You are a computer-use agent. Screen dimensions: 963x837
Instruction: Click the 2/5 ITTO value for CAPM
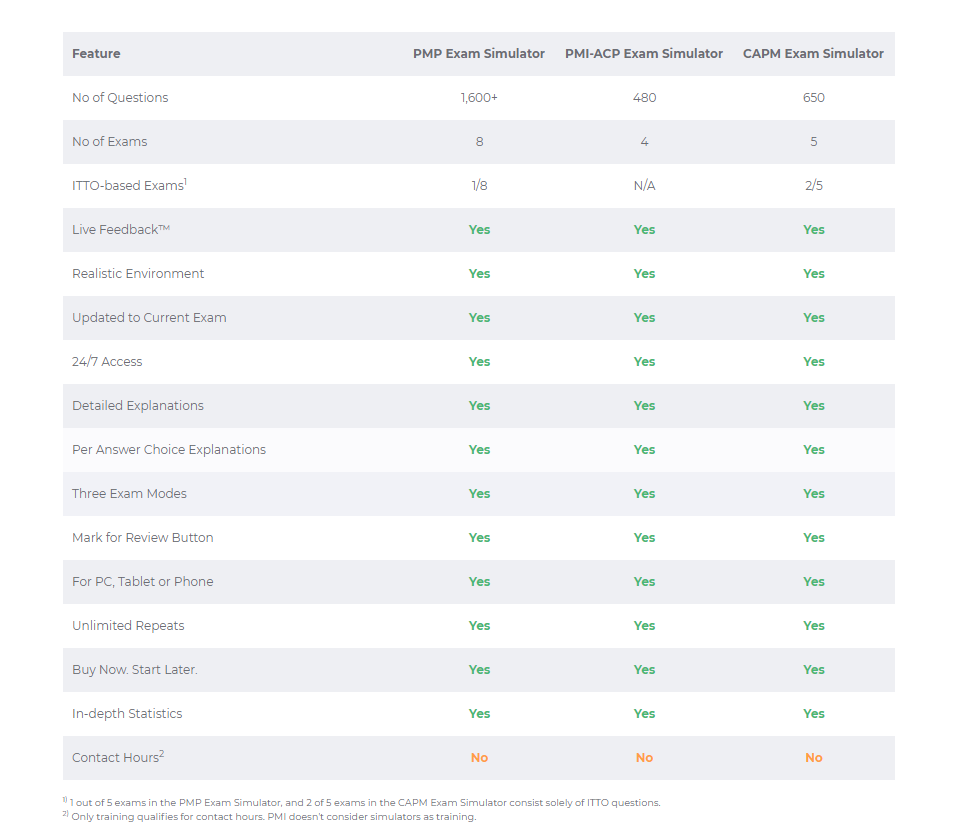[x=814, y=185]
